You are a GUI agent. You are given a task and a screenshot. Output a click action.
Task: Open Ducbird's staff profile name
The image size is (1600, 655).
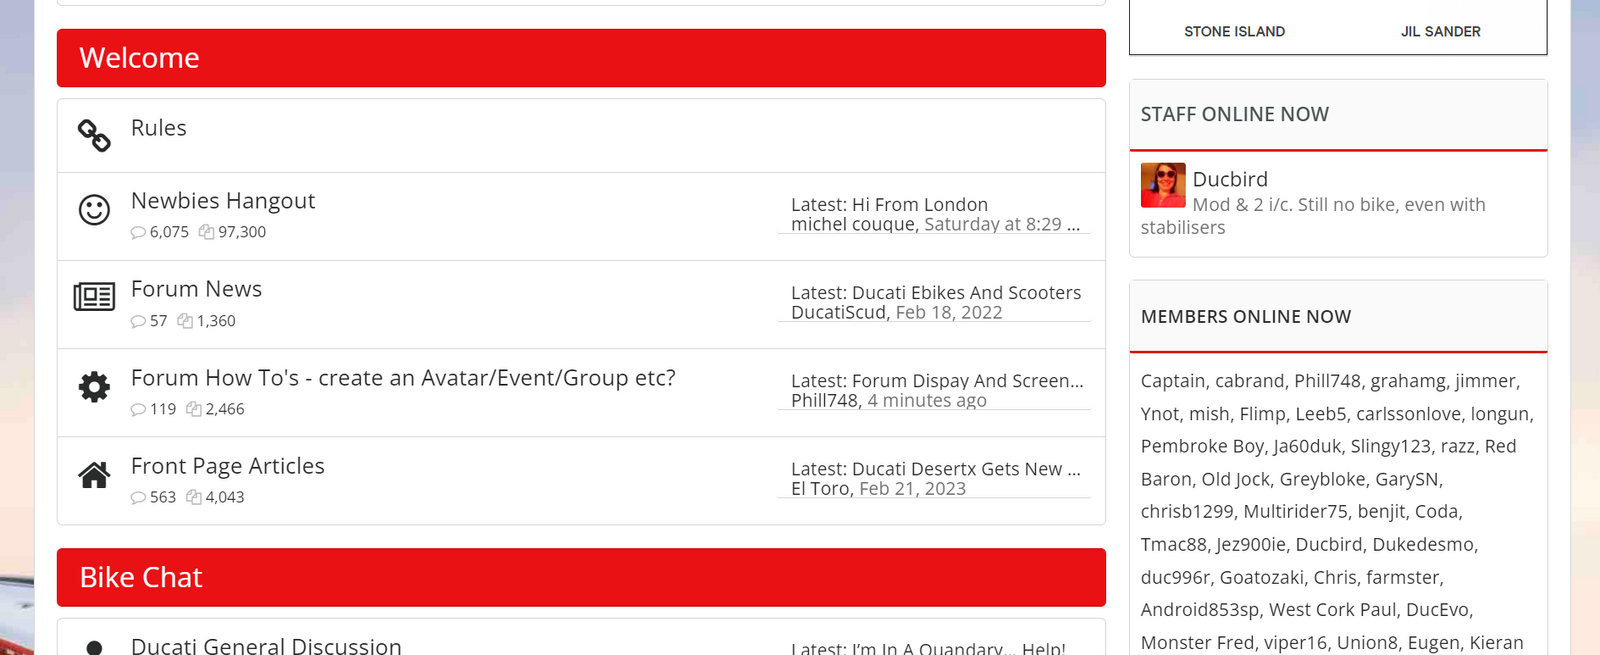1230,179
